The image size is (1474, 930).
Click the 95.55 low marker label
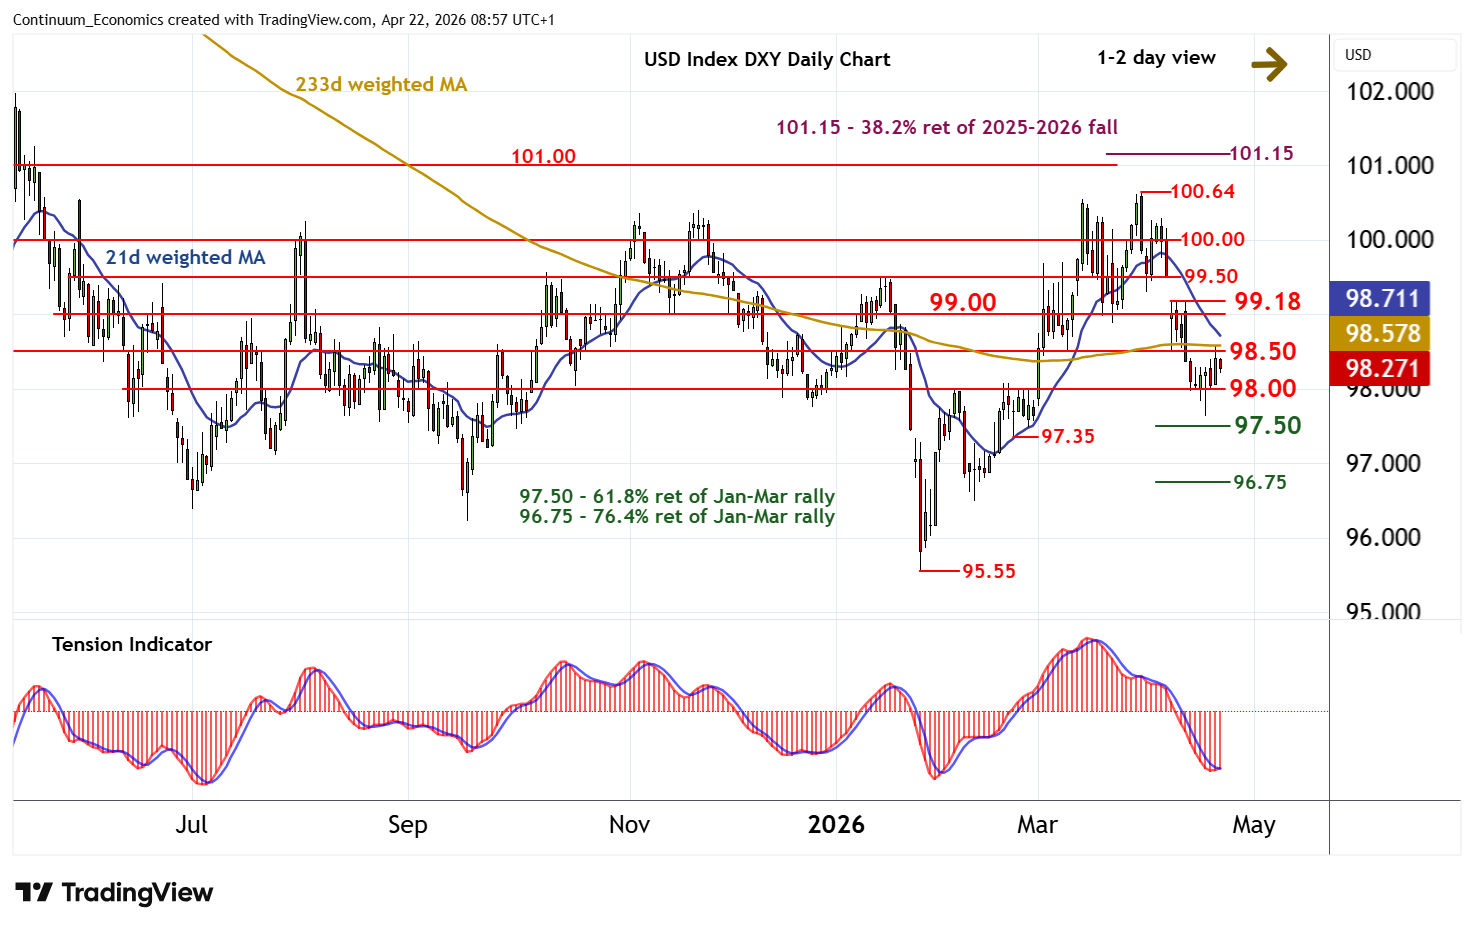[x=988, y=571]
